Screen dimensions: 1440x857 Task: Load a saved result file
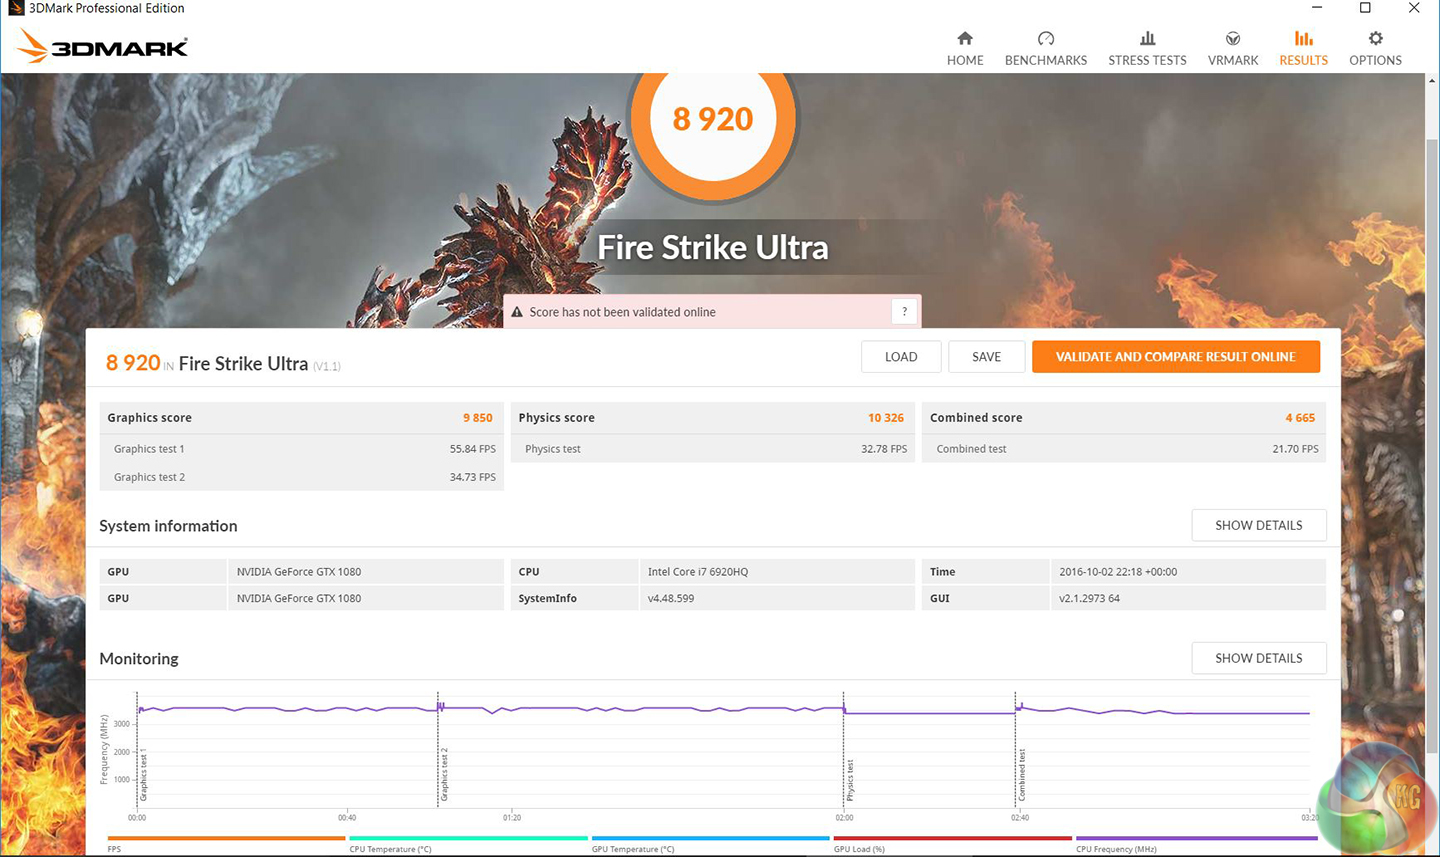point(900,357)
